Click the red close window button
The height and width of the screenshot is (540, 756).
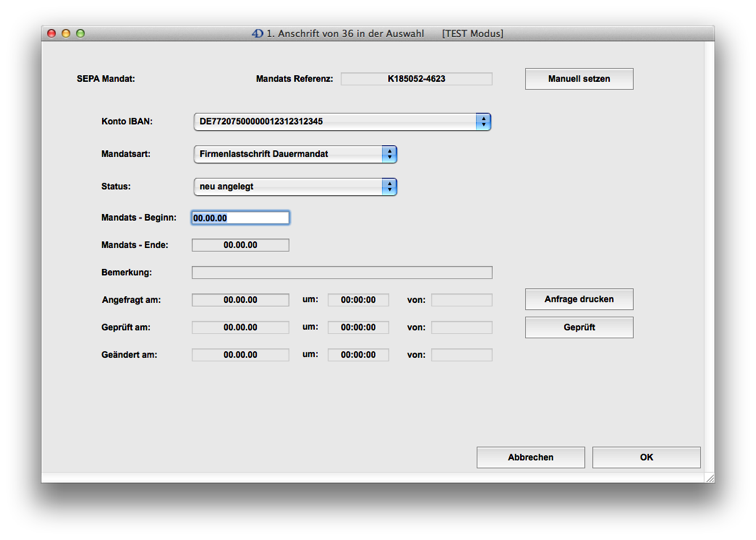pos(52,33)
